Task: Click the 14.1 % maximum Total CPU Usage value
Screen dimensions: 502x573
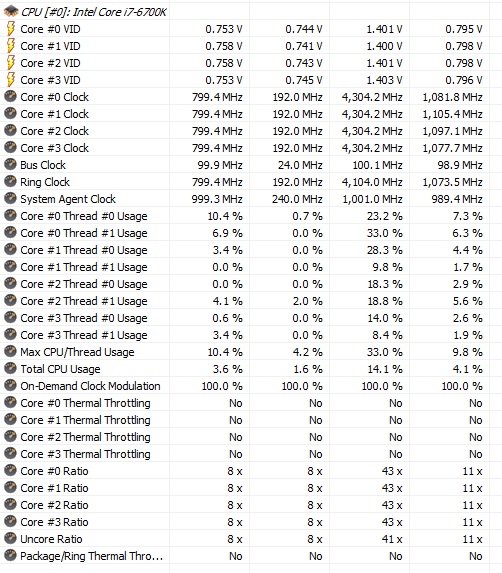Action: (385, 369)
